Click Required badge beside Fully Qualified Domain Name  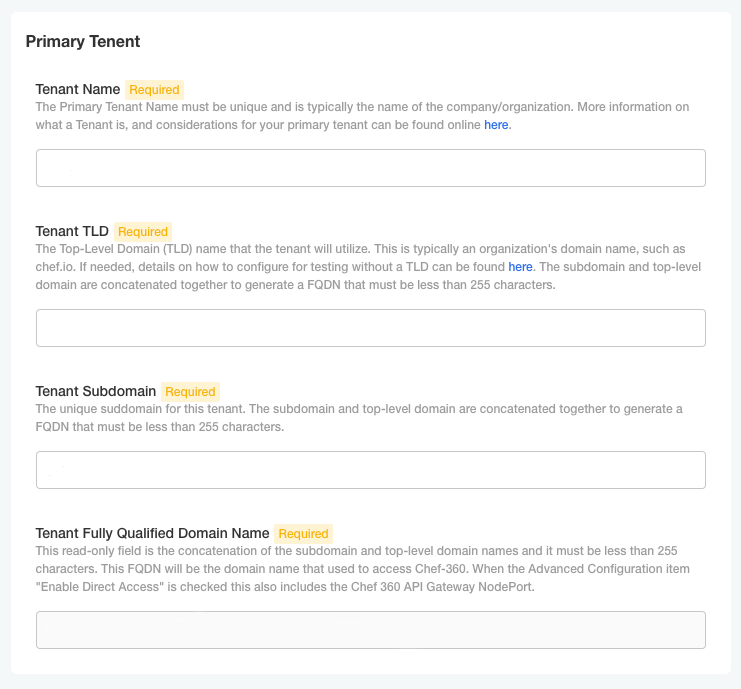click(303, 534)
